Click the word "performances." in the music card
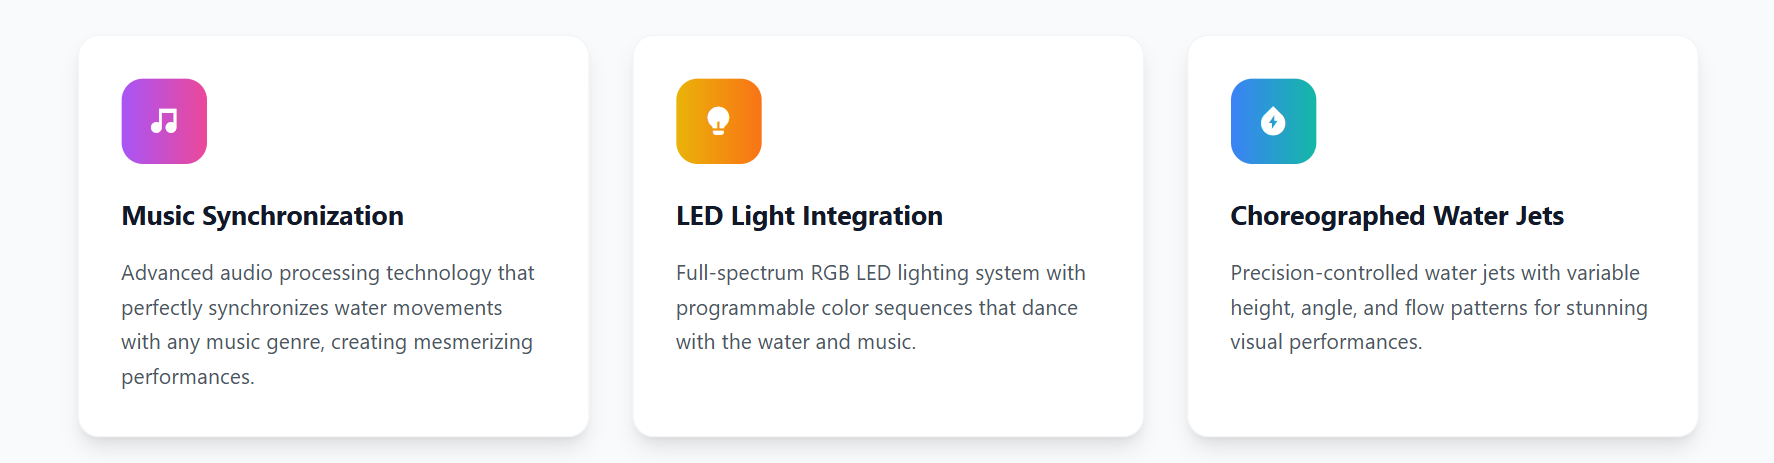 pos(188,377)
